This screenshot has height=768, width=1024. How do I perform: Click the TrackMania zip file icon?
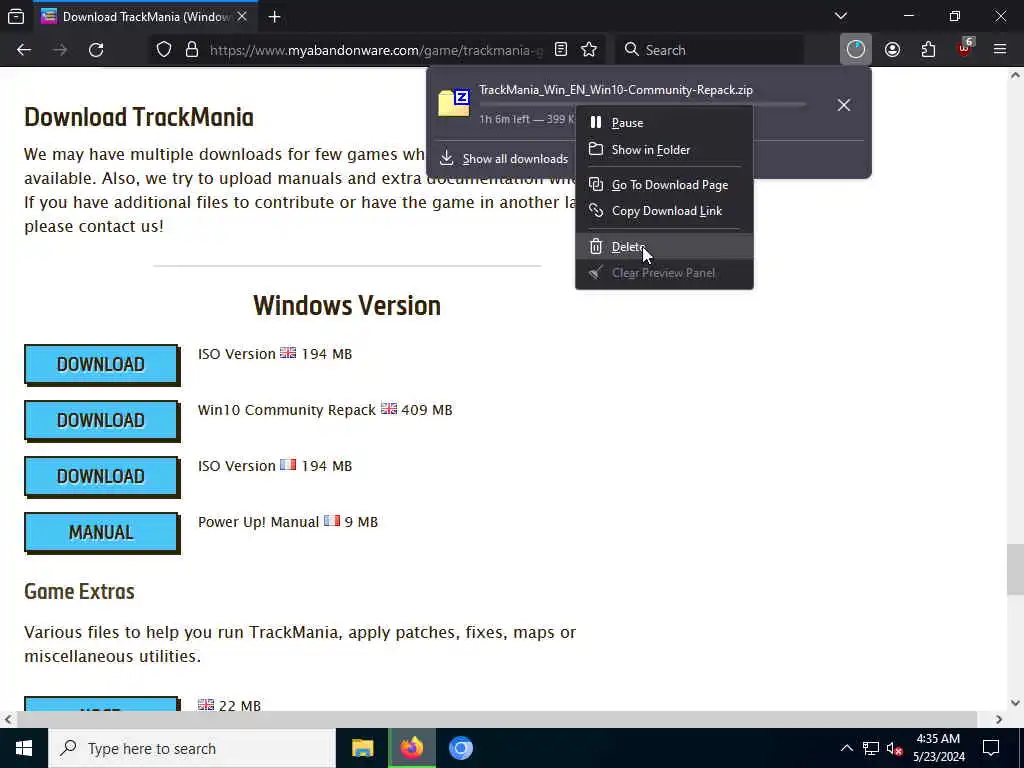click(x=454, y=103)
